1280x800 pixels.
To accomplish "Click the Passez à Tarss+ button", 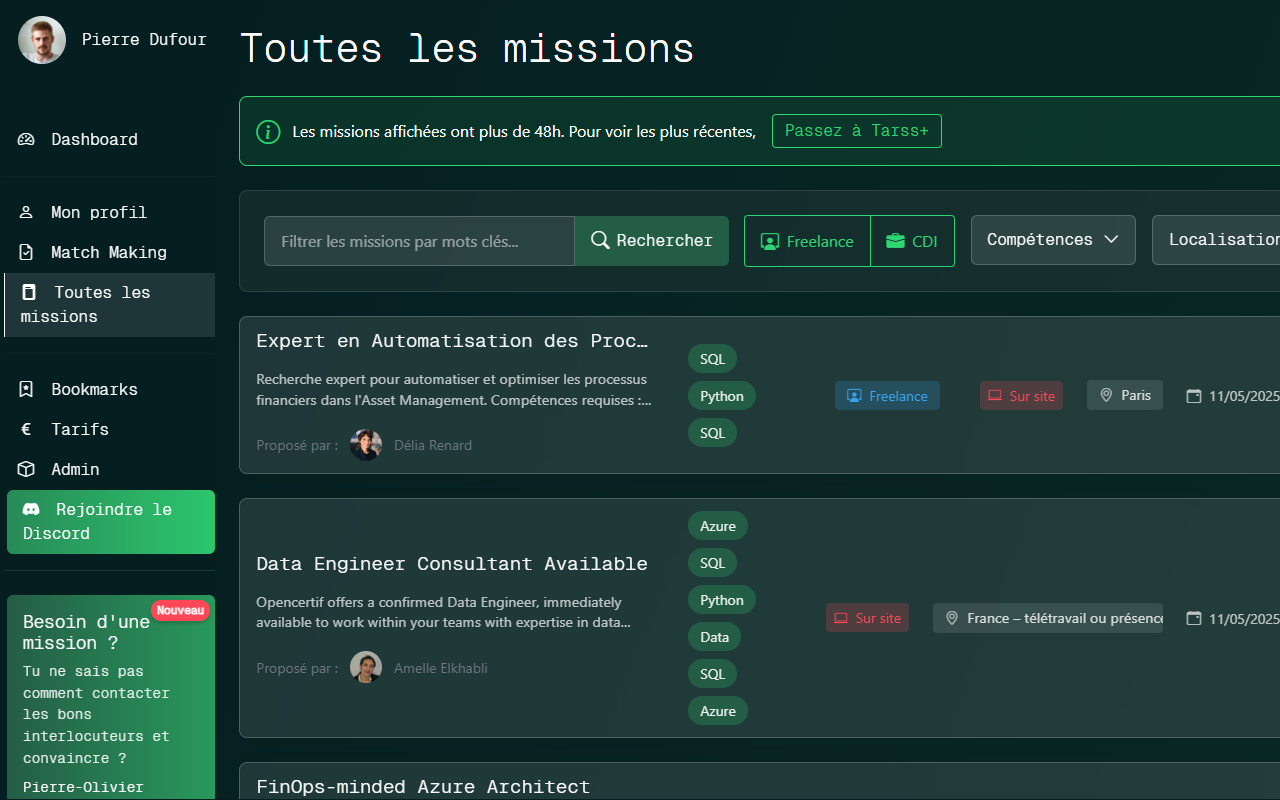I will pyautogui.click(x=857, y=131).
